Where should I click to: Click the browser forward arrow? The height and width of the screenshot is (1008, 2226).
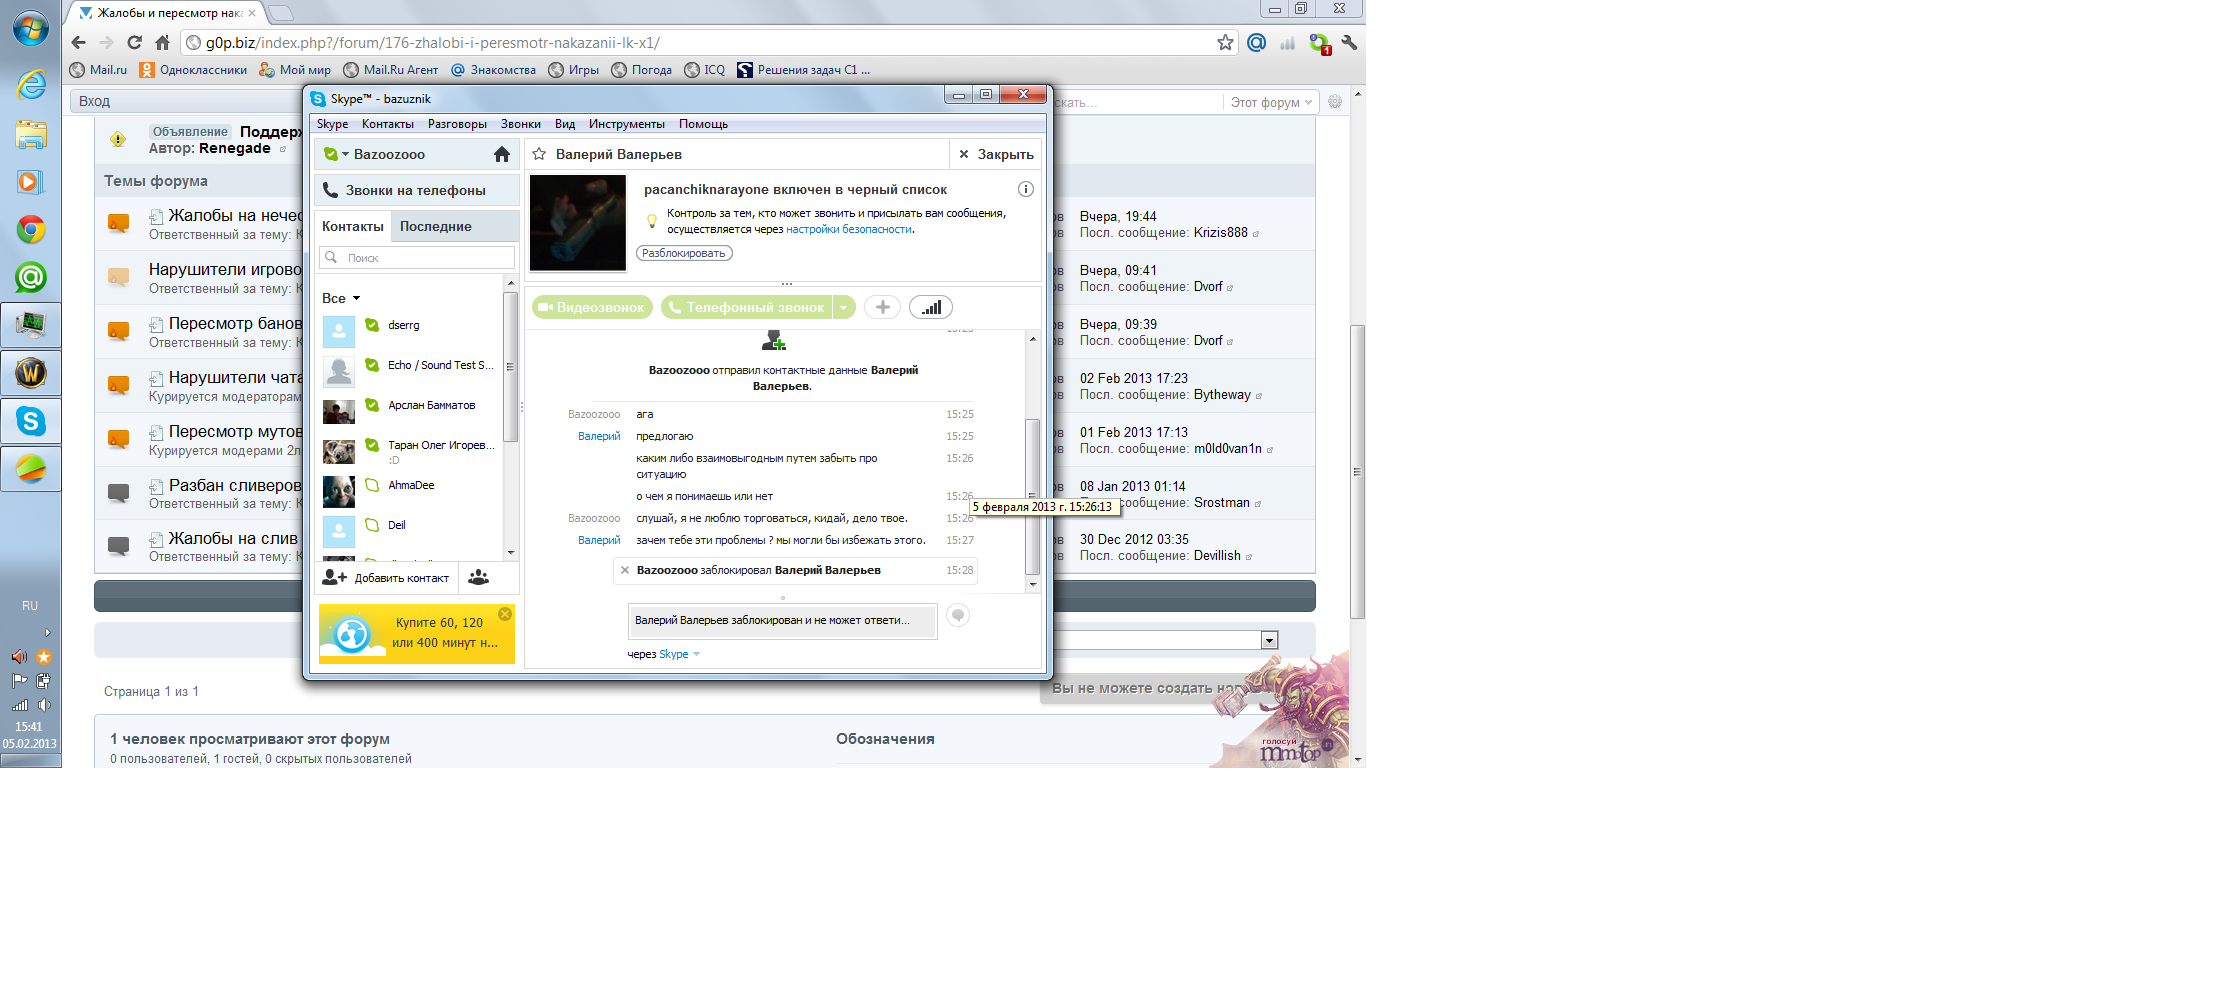(x=107, y=42)
